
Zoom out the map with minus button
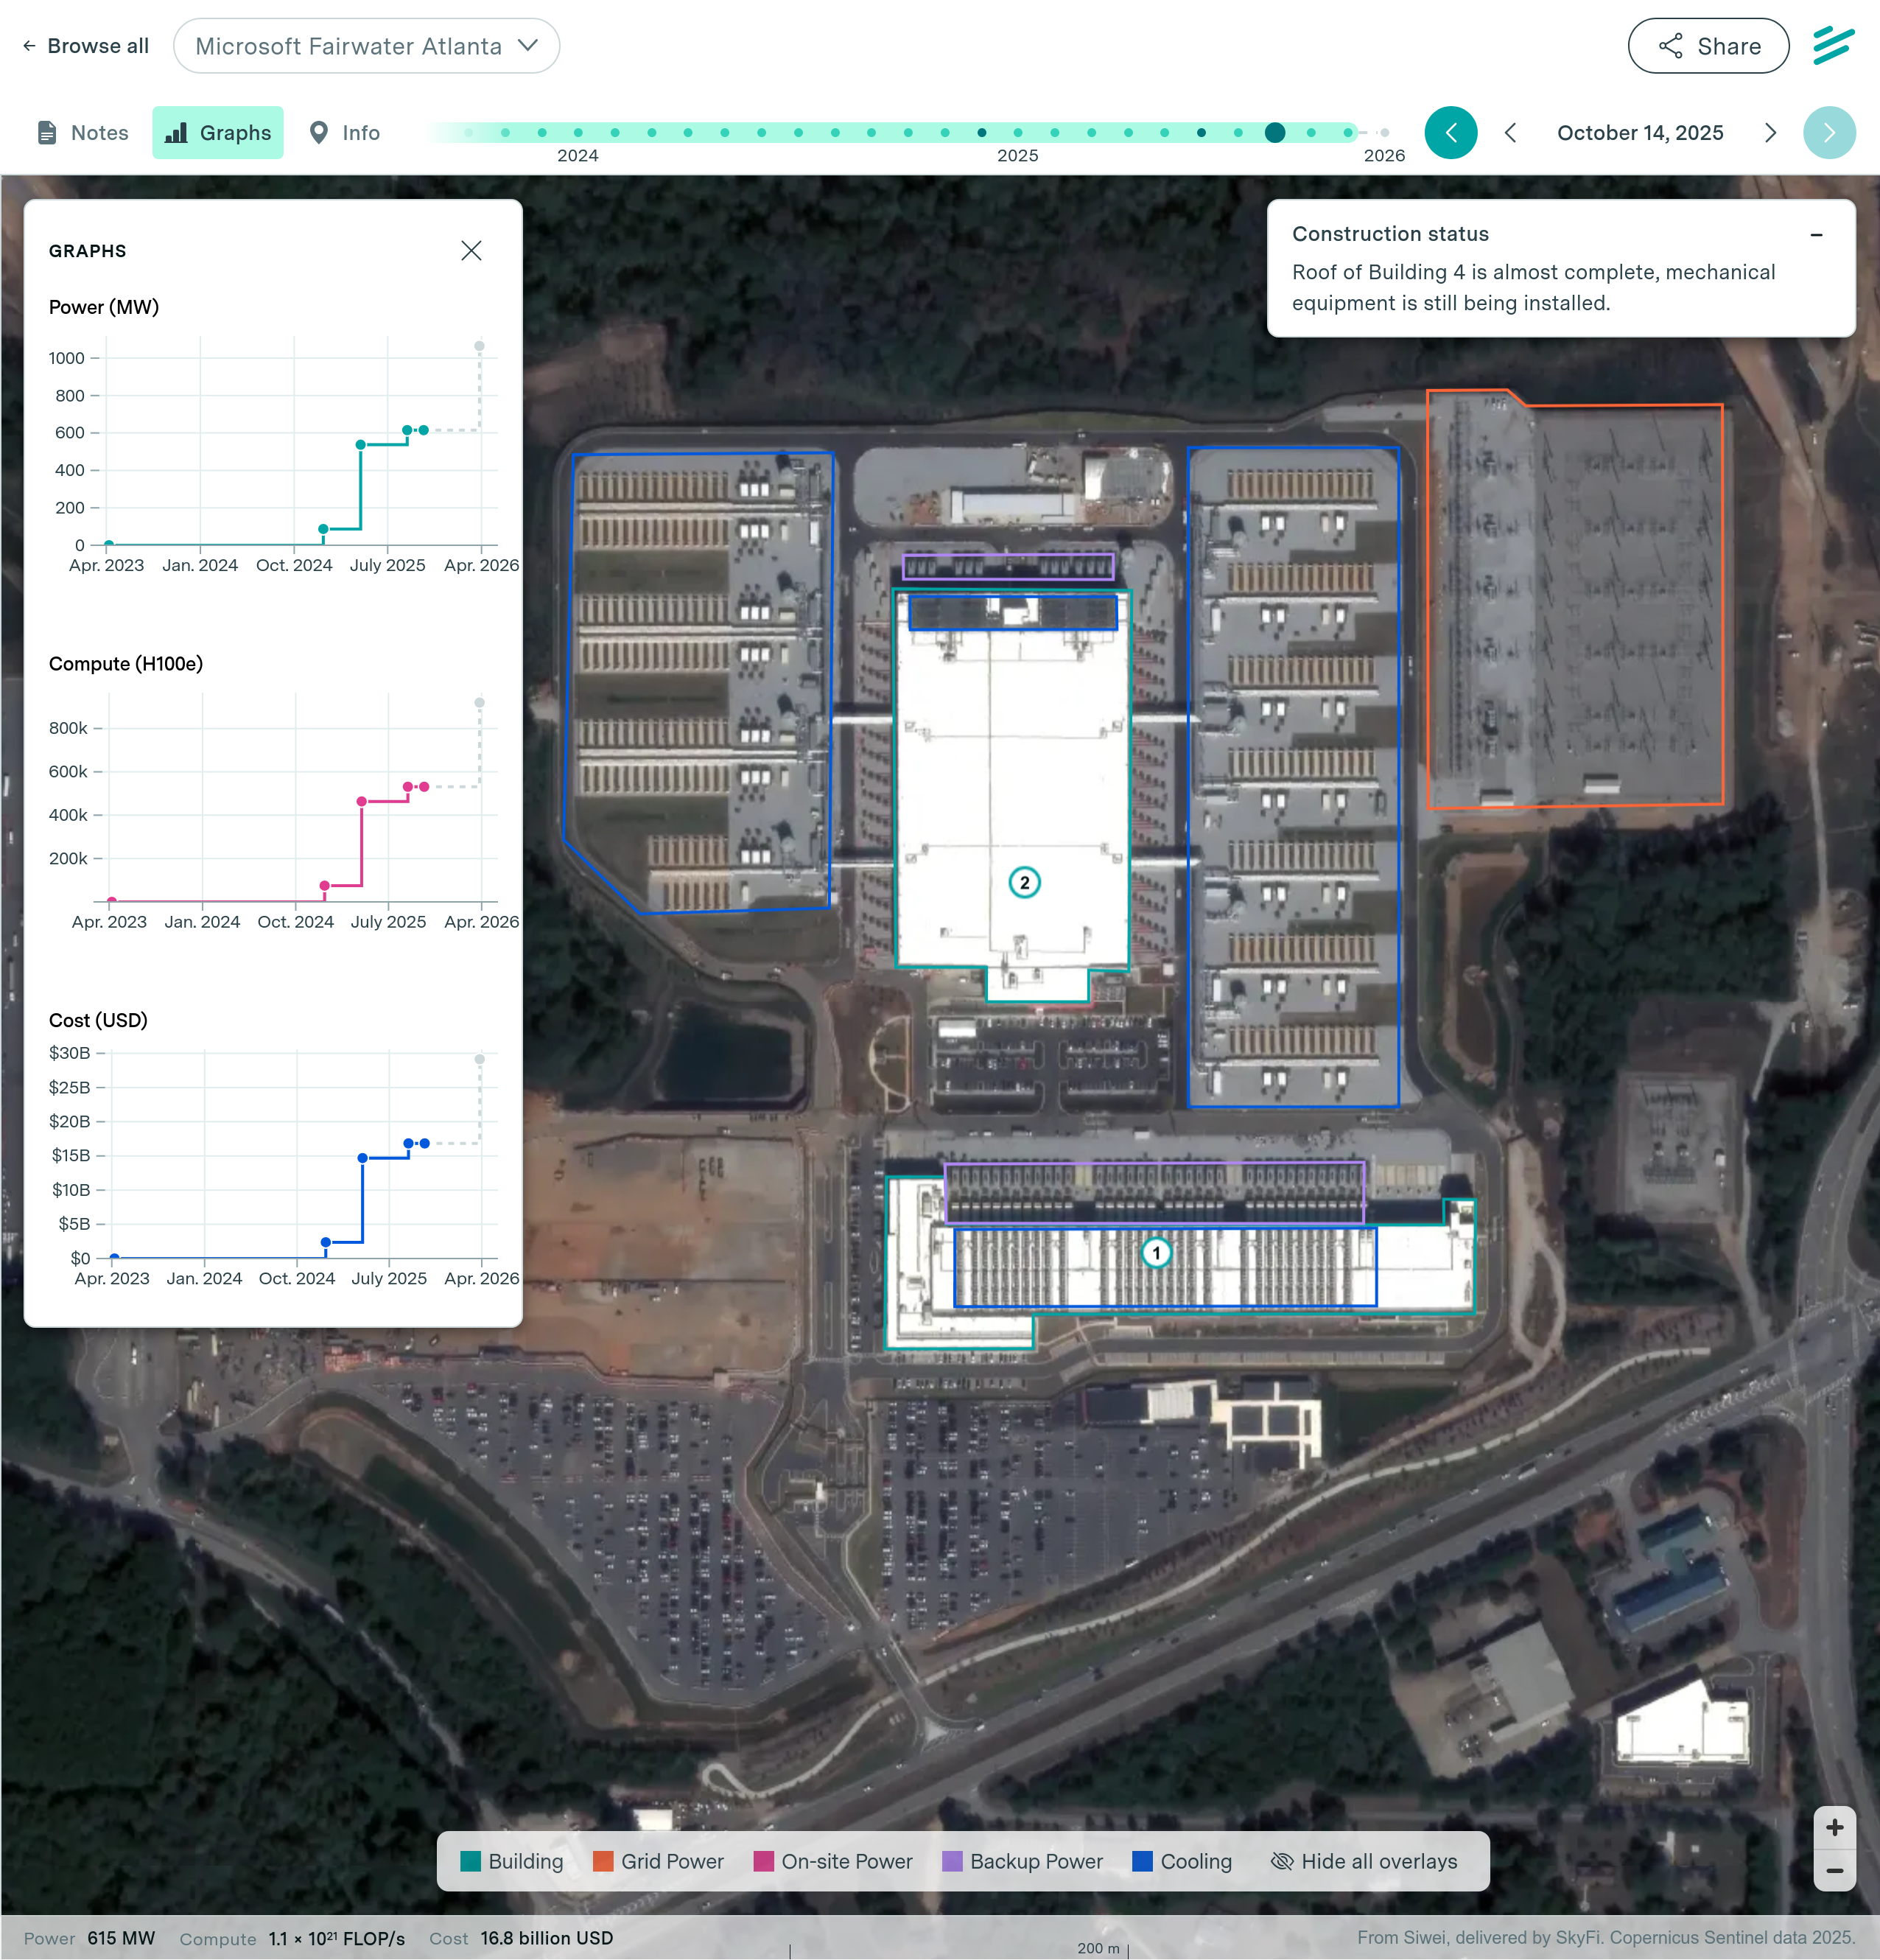tap(1834, 1870)
